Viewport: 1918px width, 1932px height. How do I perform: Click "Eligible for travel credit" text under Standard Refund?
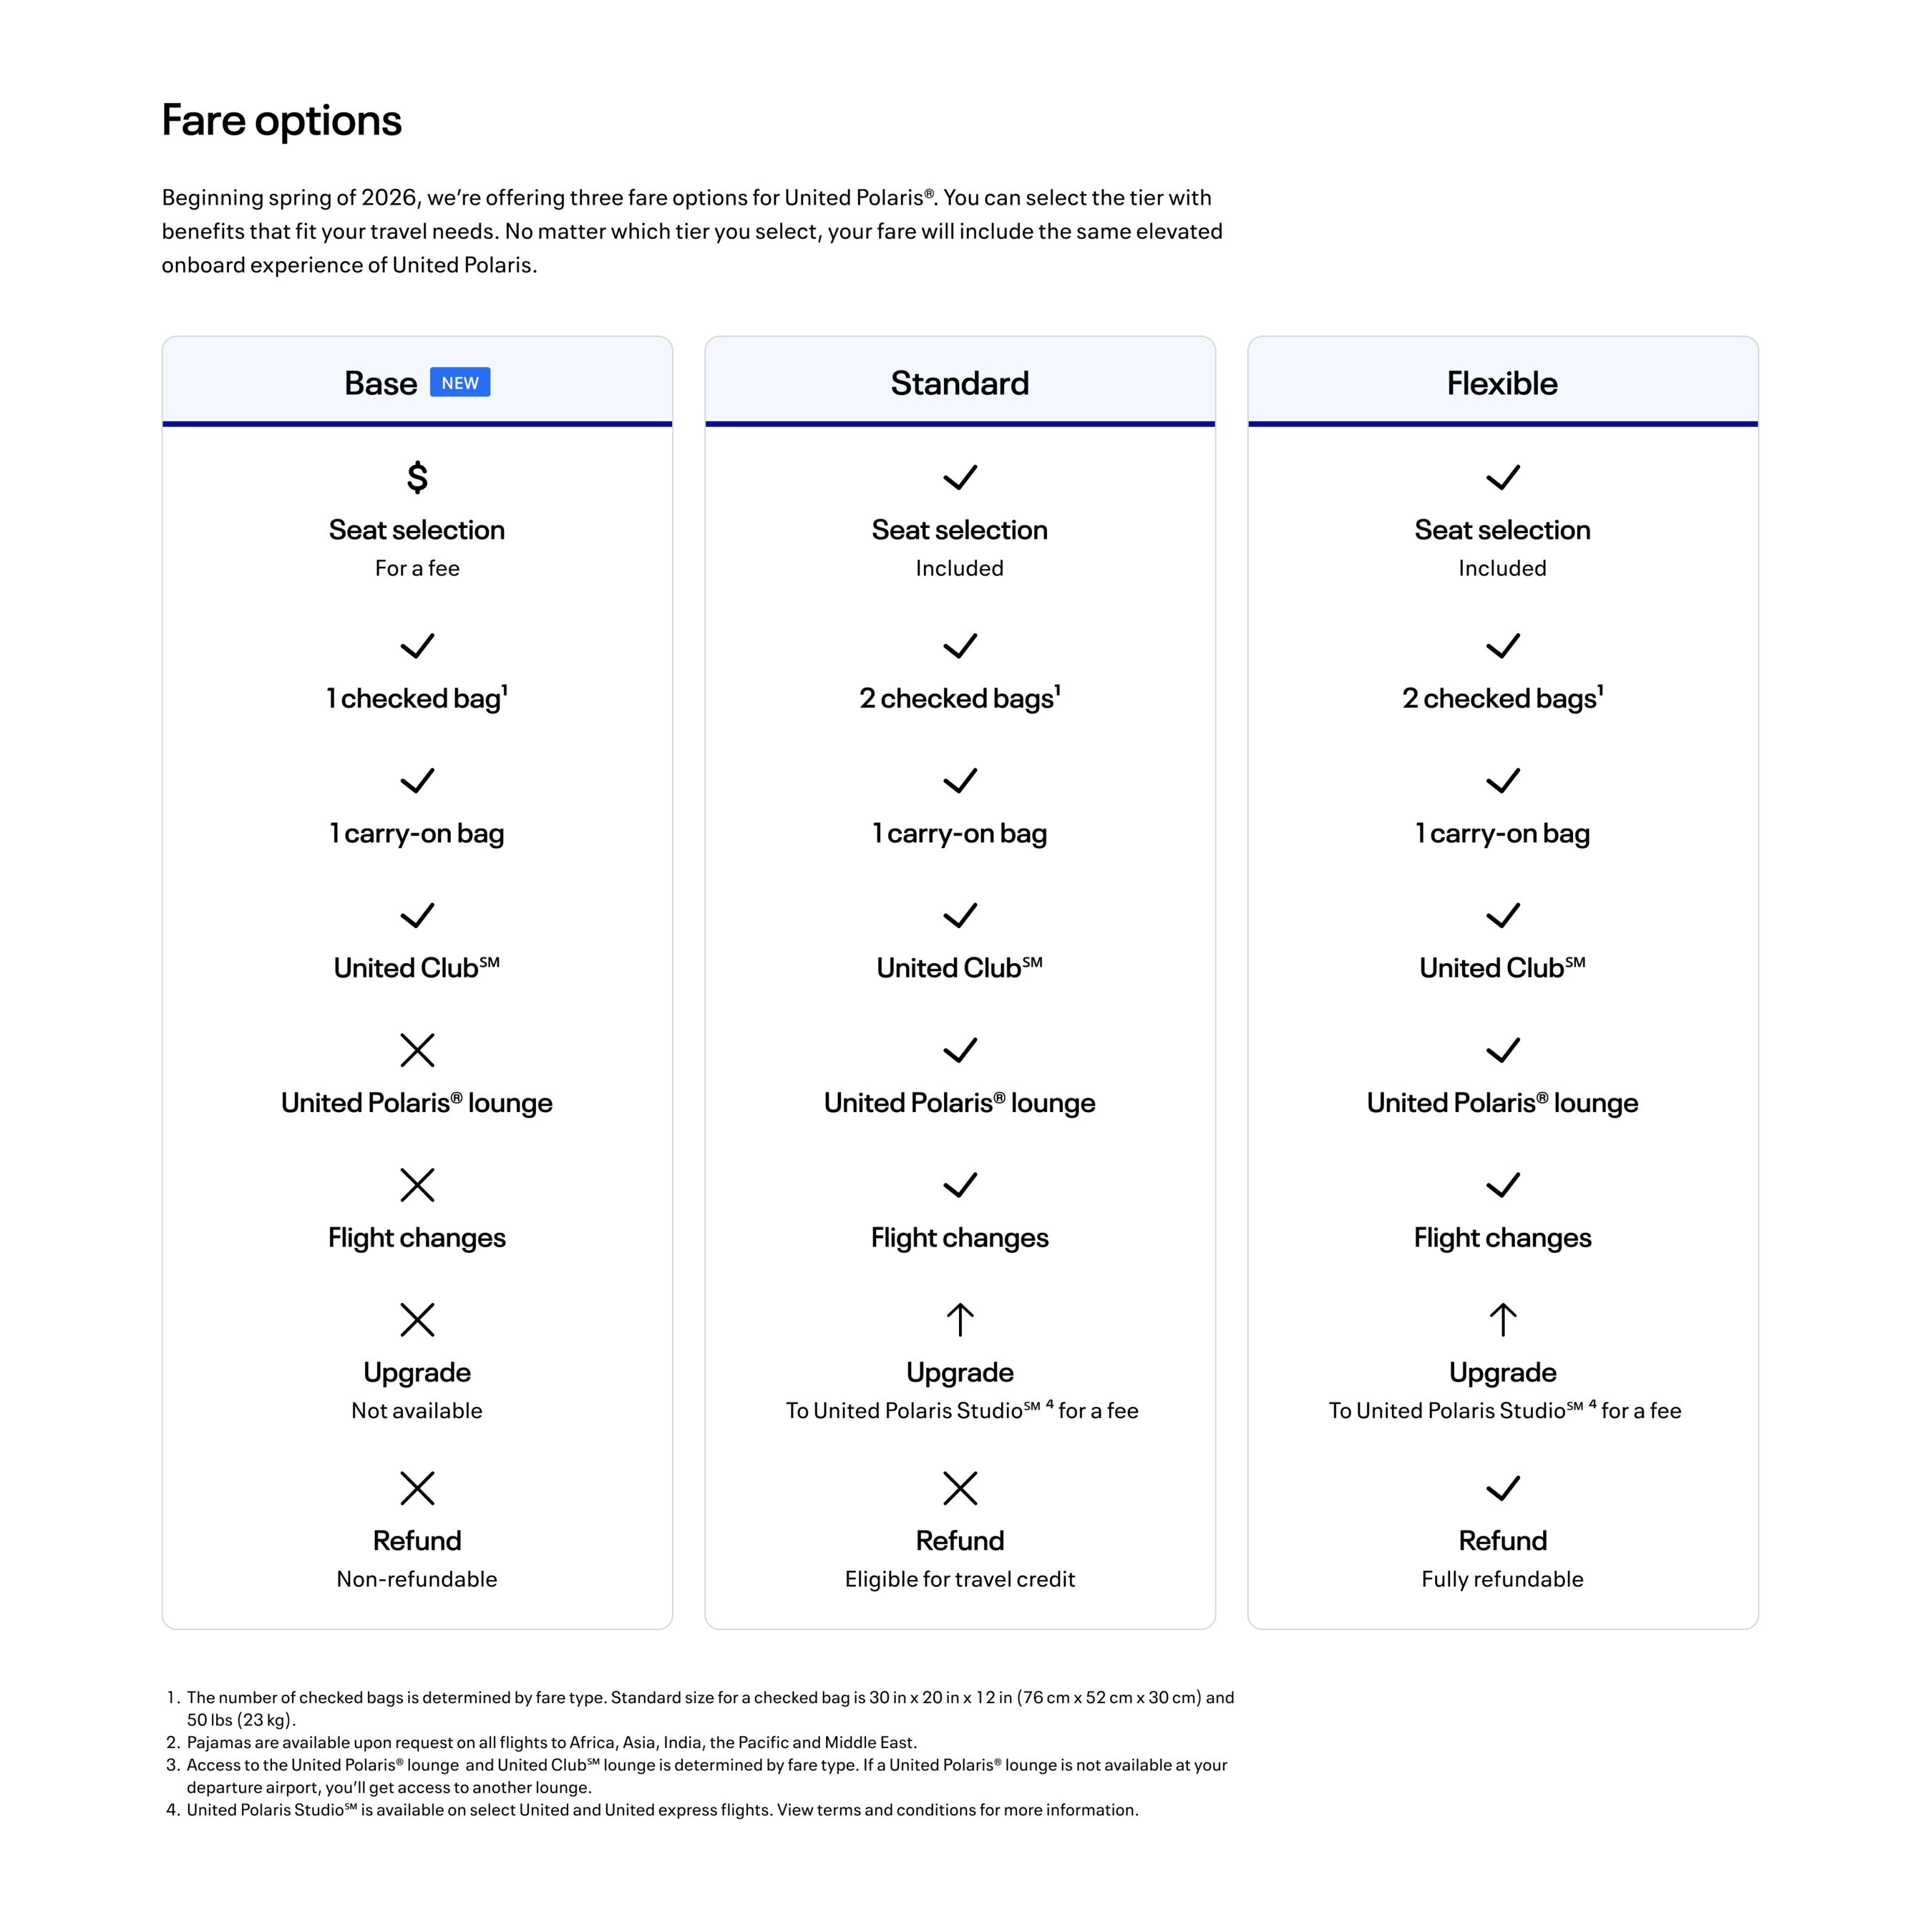click(x=959, y=1579)
